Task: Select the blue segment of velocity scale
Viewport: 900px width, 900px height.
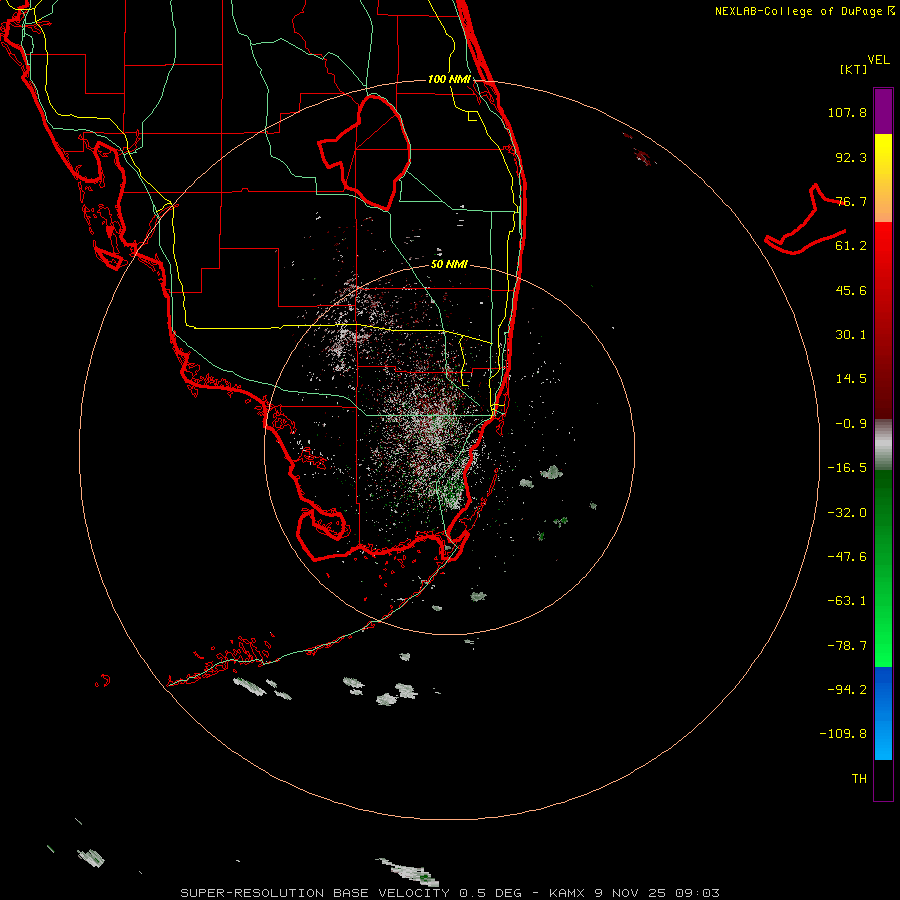Action: pos(883,713)
